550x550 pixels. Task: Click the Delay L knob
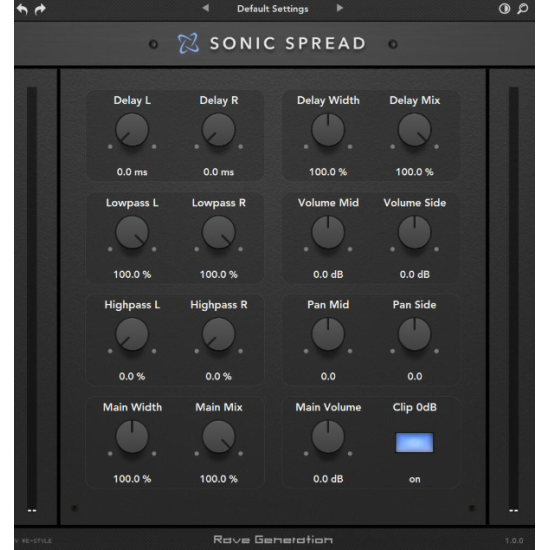pos(132,130)
